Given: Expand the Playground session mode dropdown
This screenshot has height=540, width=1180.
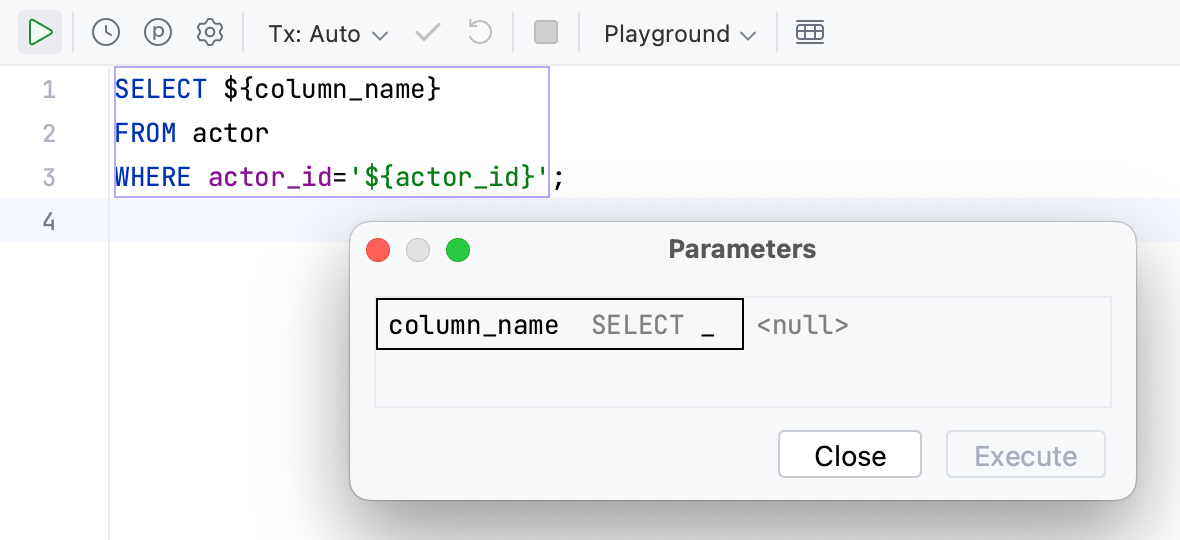Looking at the screenshot, I should tap(680, 34).
